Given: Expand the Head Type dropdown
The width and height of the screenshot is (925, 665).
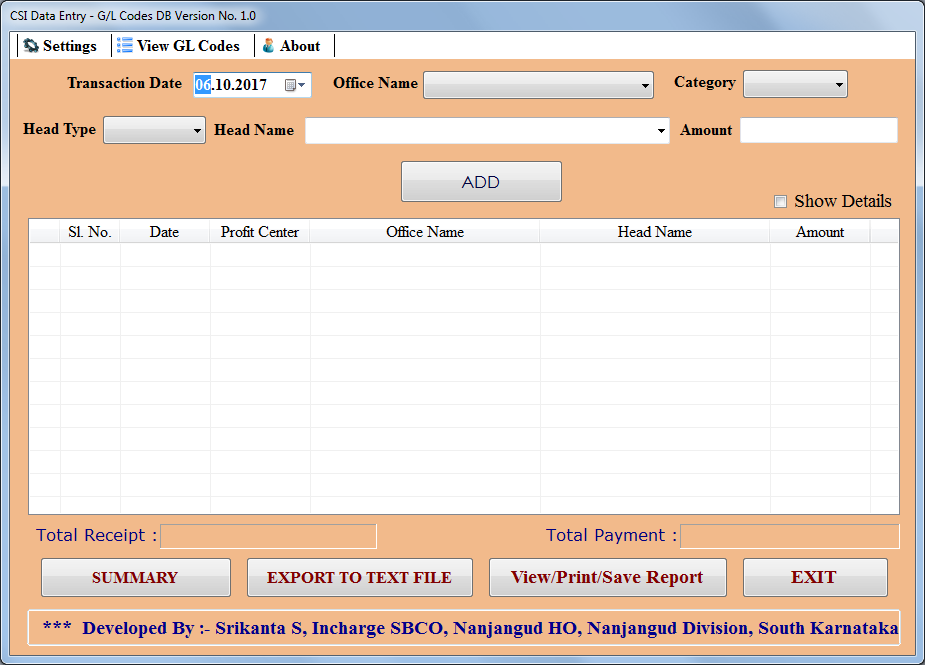Looking at the screenshot, I should [x=194, y=130].
